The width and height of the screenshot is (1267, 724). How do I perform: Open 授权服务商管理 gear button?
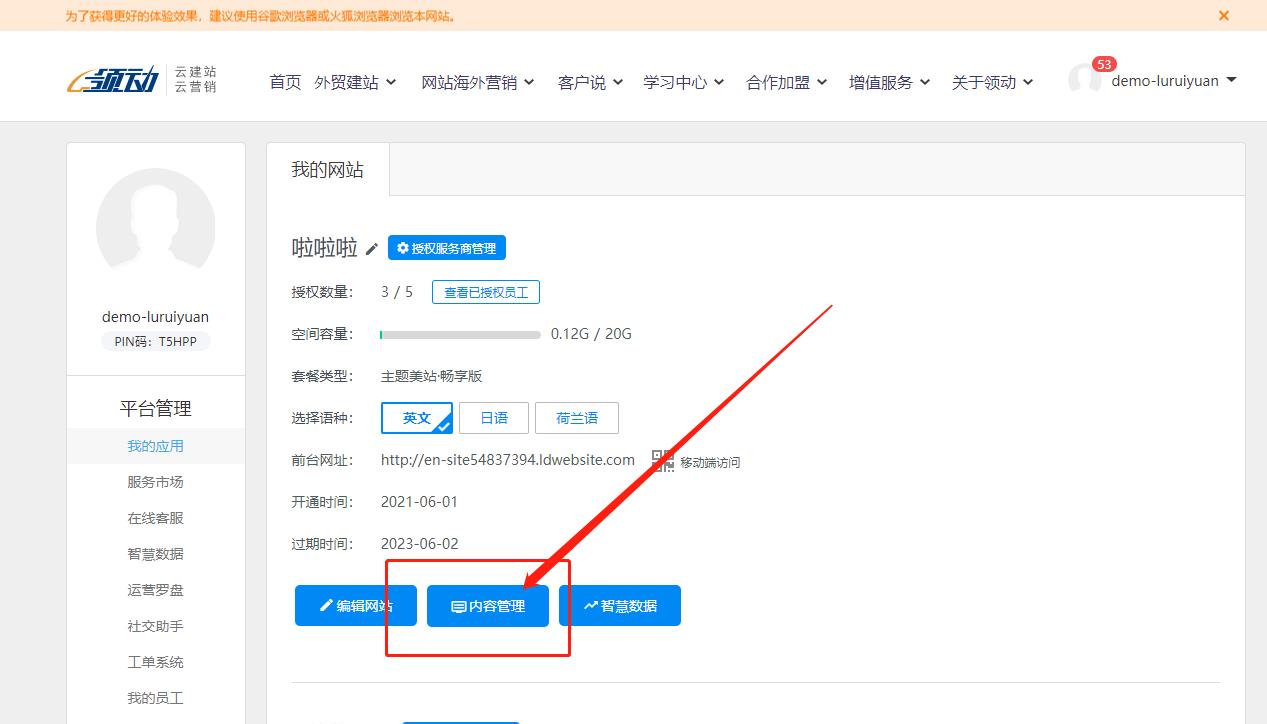446,248
